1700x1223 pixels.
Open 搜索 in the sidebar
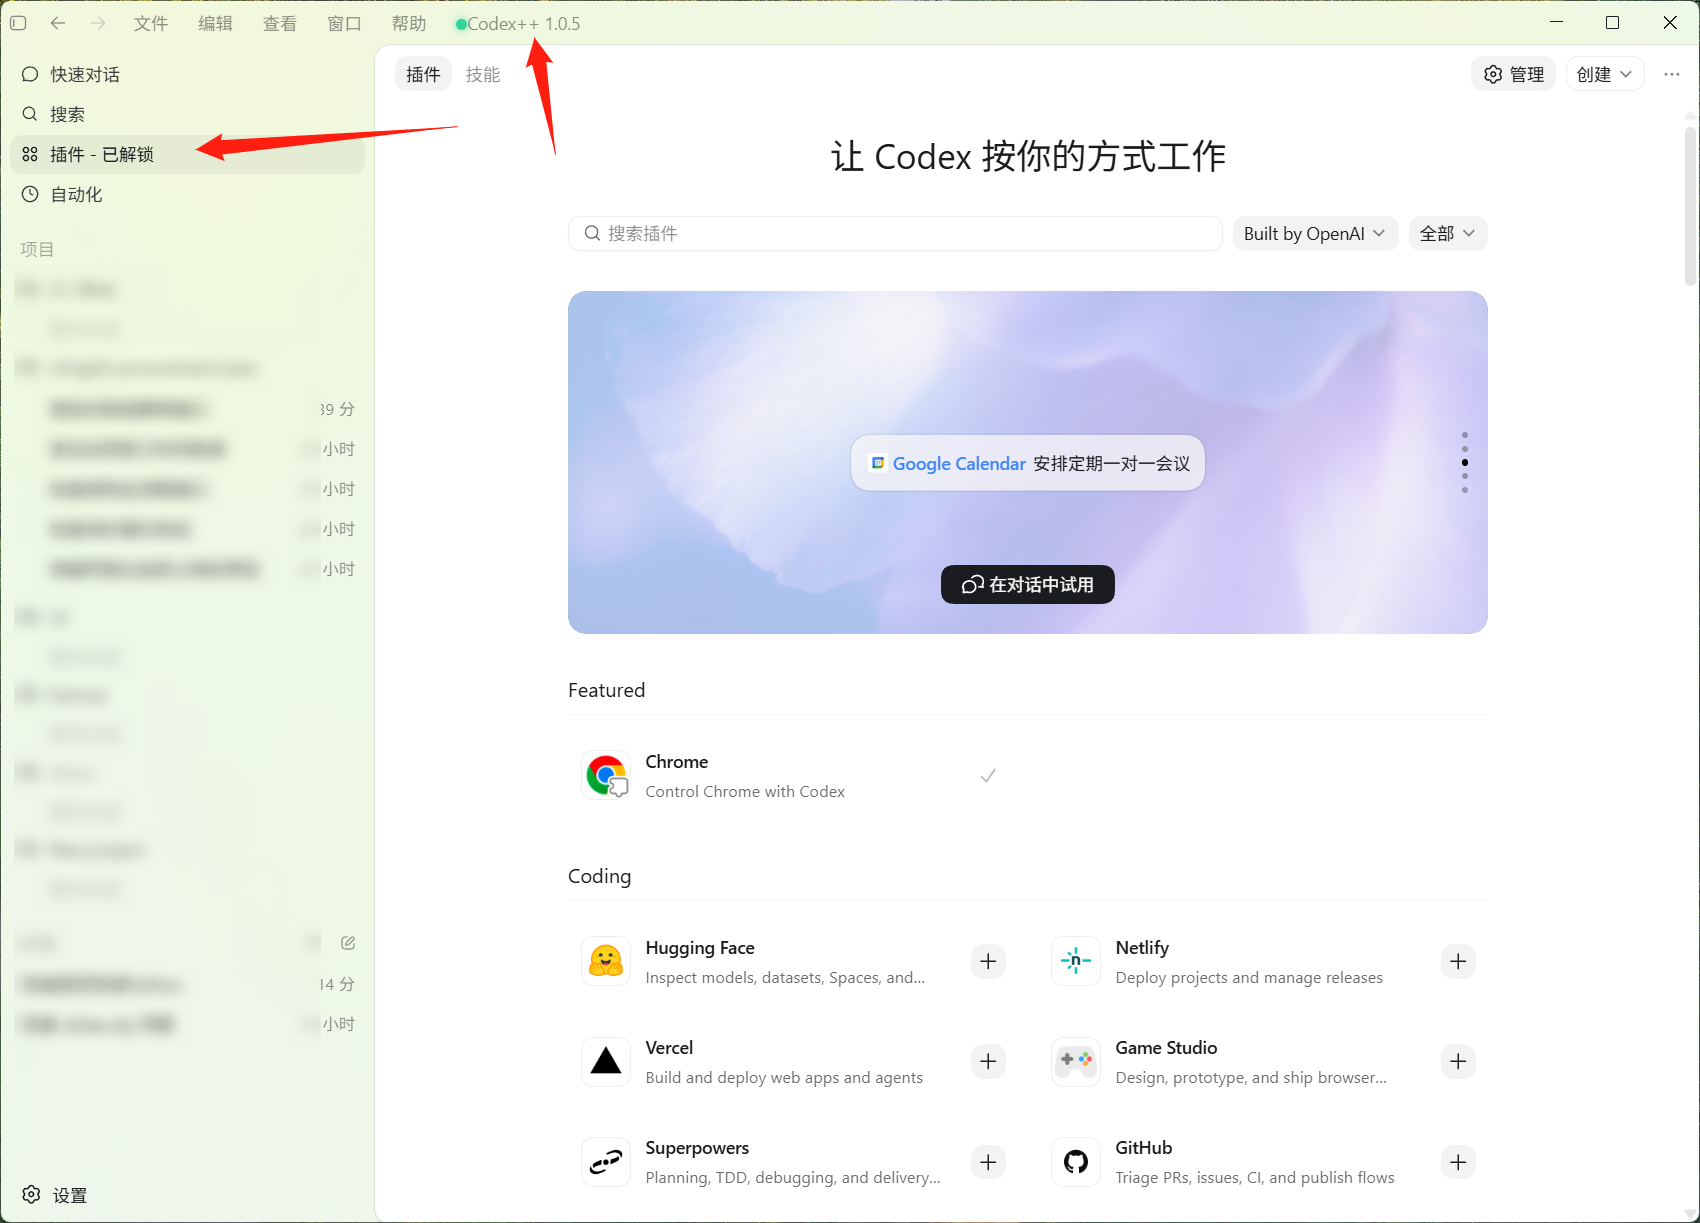pos(188,114)
